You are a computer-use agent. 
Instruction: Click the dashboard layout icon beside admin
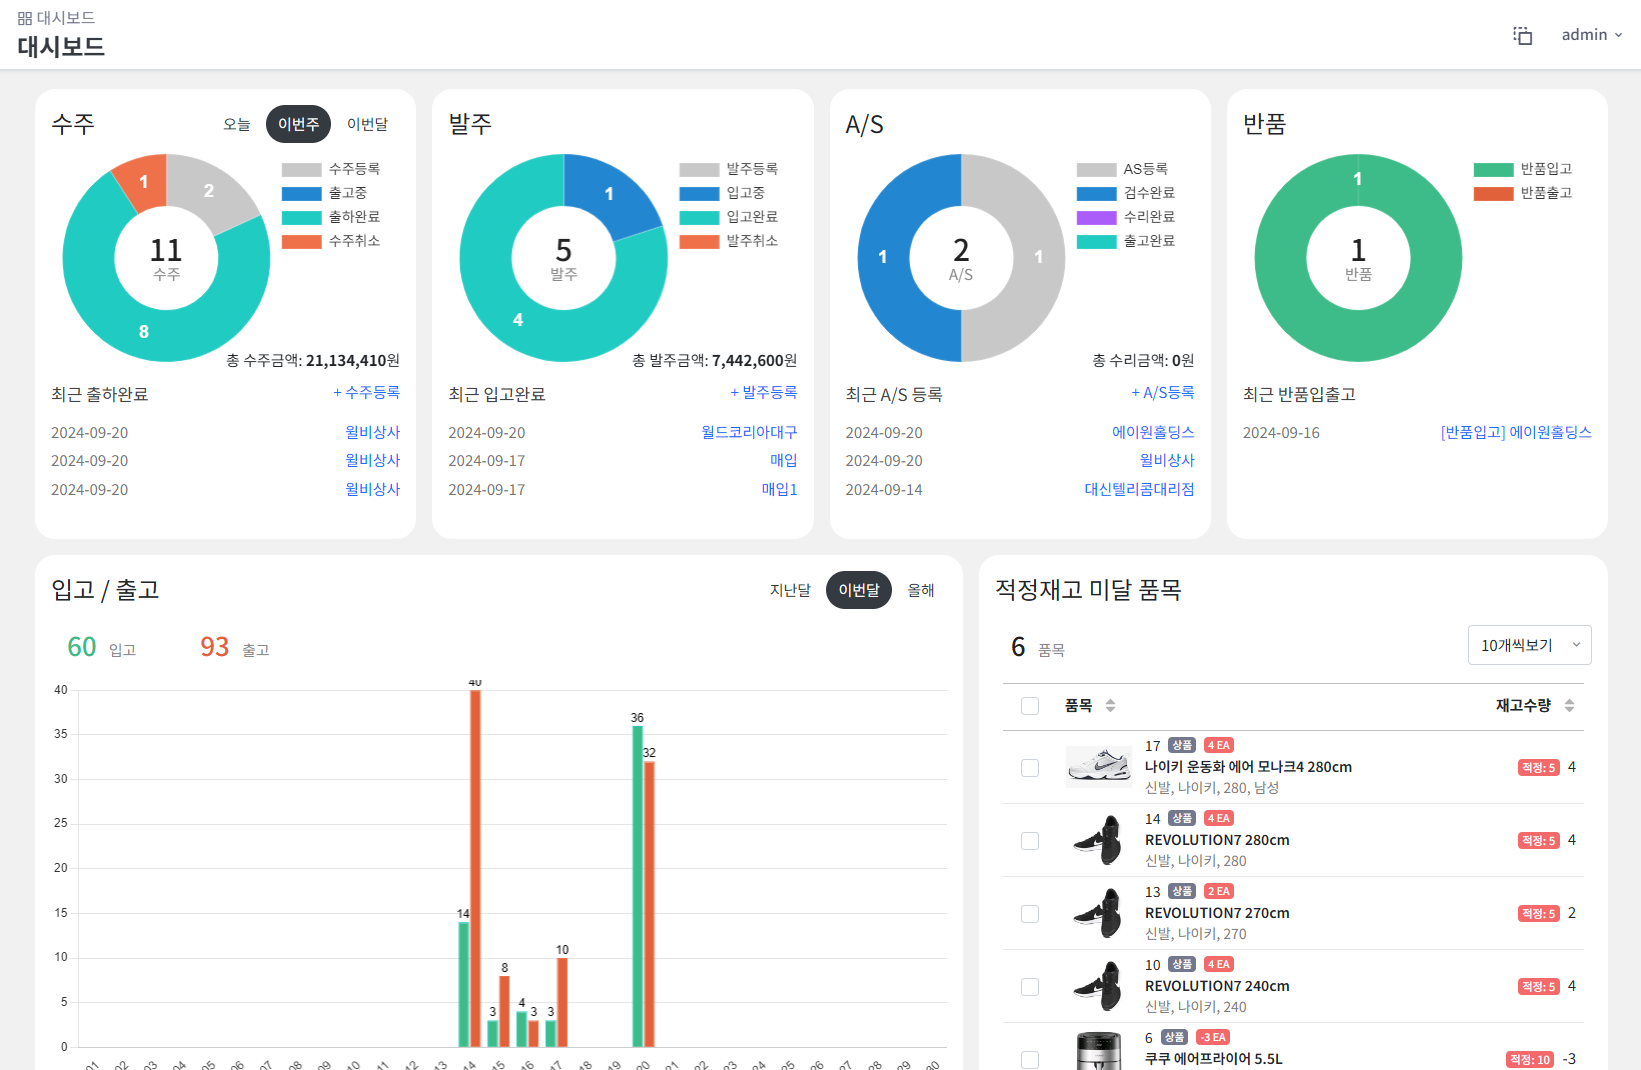click(1521, 34)
